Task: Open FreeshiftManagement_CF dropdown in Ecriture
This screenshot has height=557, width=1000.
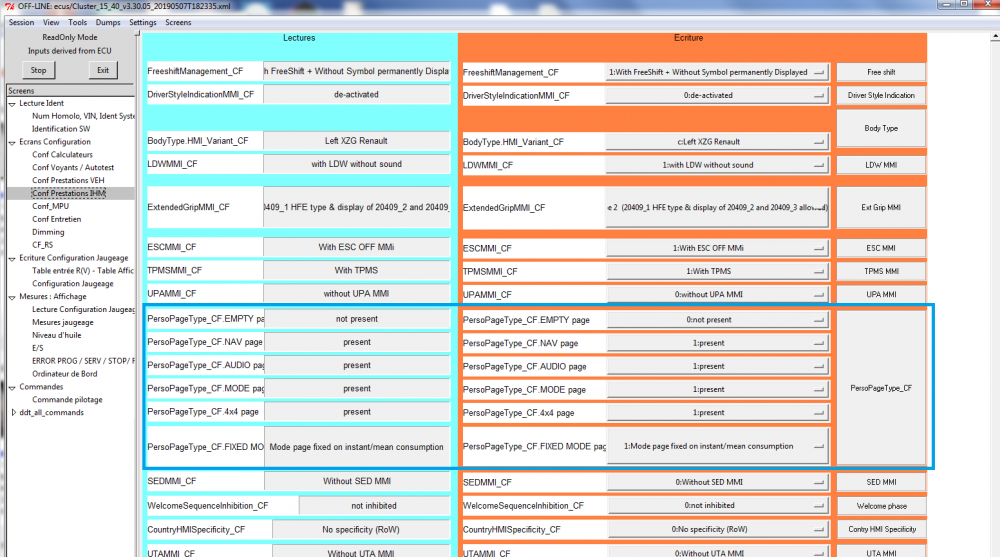Action: 717,73
